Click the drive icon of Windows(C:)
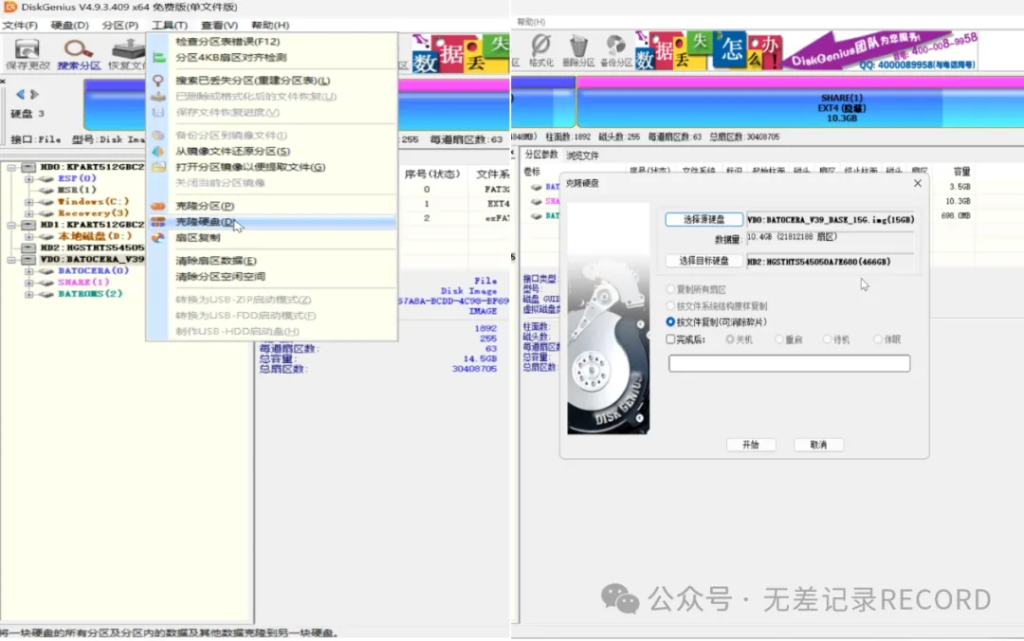This screenshot has width=1024, height=641. tap(46, 202)
